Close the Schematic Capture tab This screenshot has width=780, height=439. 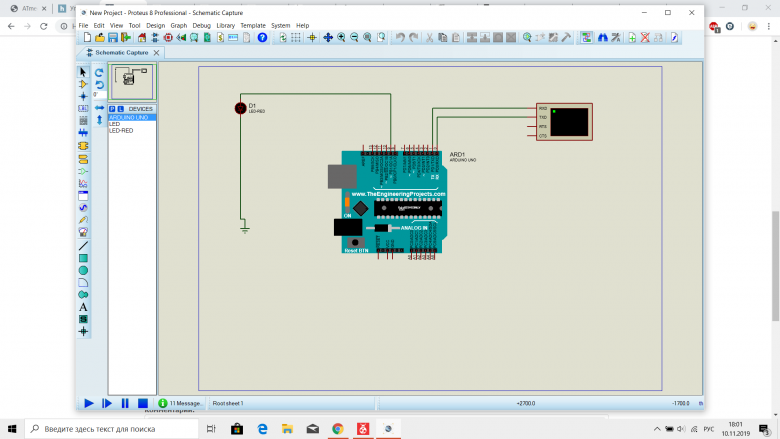point(156,53)
